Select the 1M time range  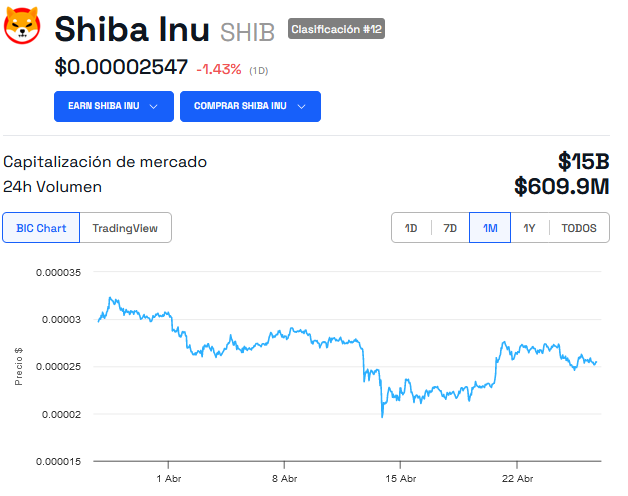coord(490,228)
